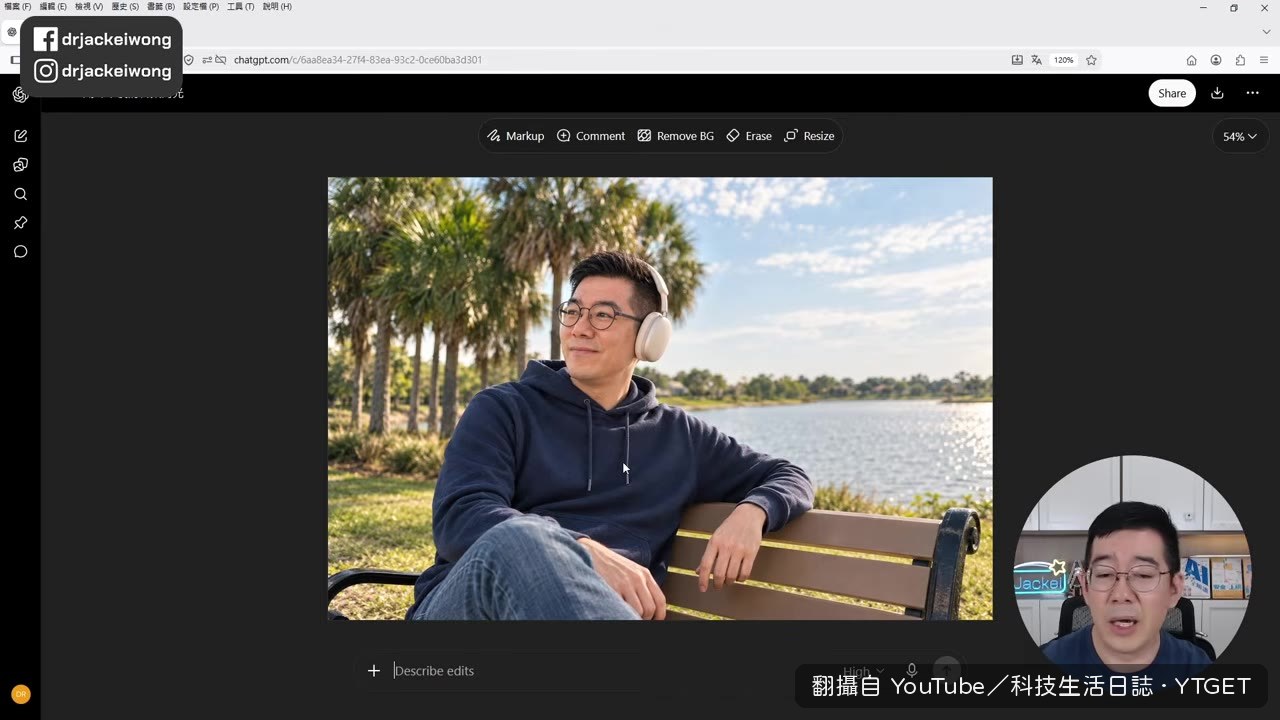This screenshot has height=720, width=1280.
Task: Open the extensions puzzle icon
Action: click(x=1240, y=60)
